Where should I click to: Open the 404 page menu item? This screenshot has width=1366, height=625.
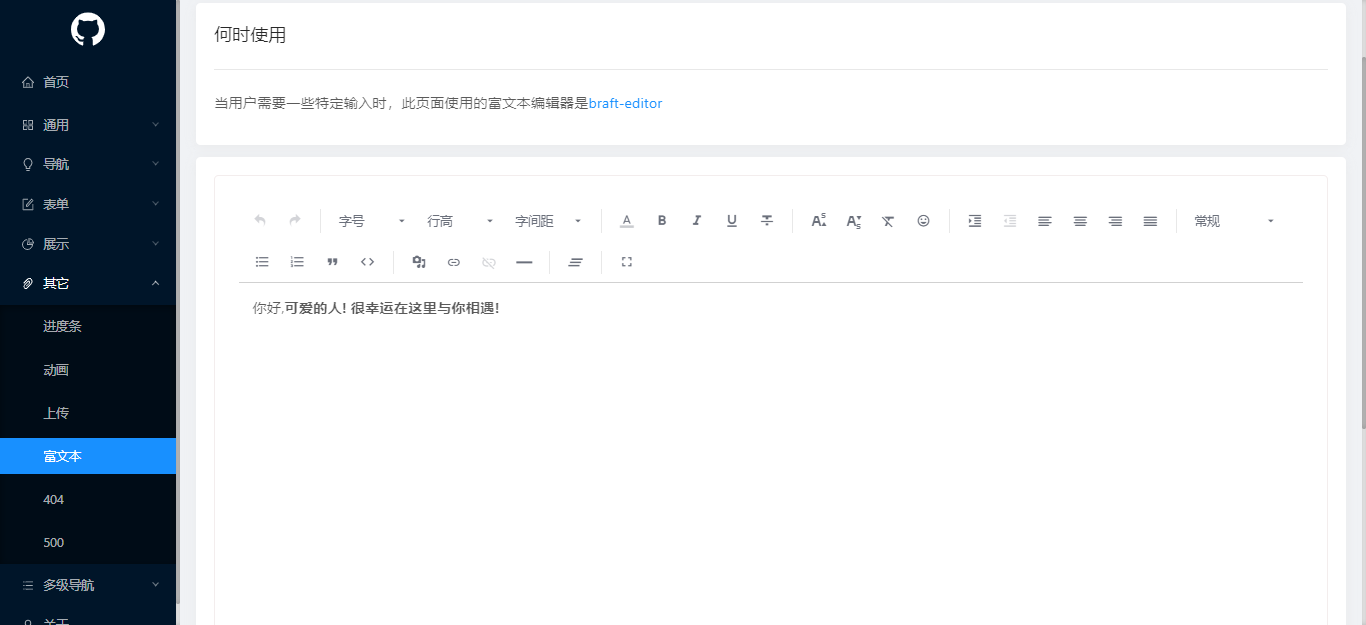[88, 499]
